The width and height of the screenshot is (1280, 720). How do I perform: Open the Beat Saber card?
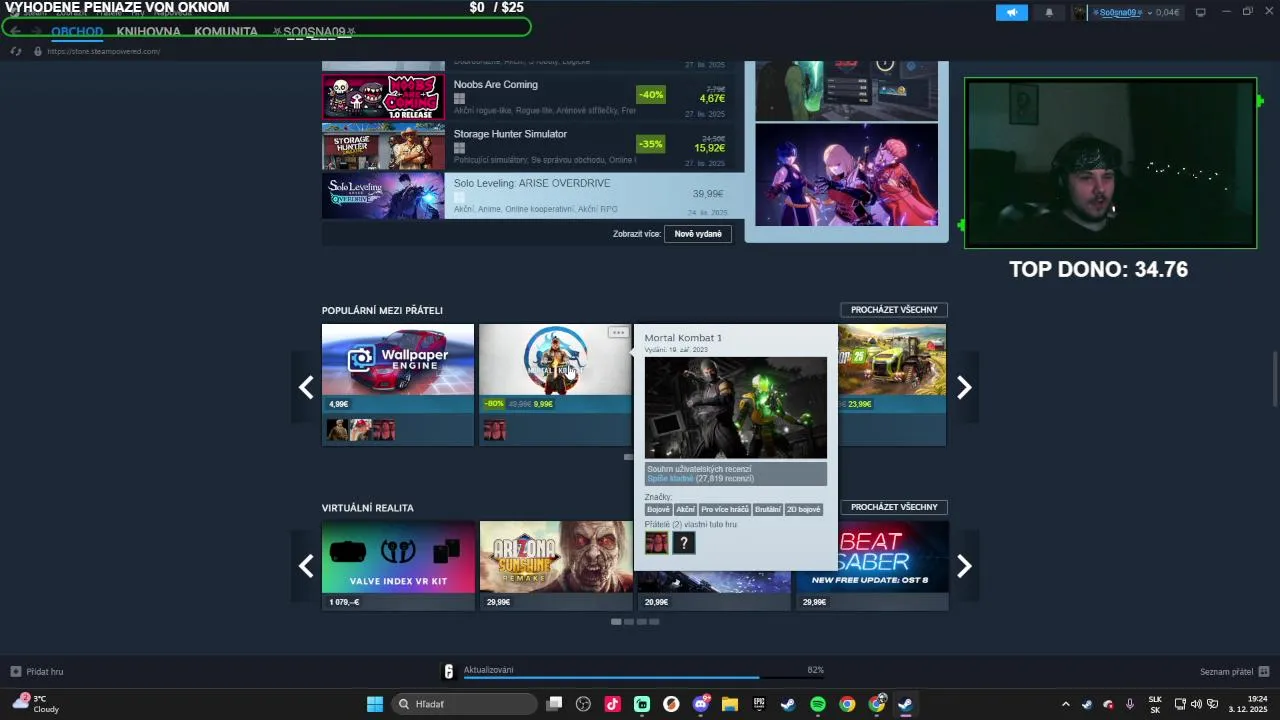click(x=873, y=565)
